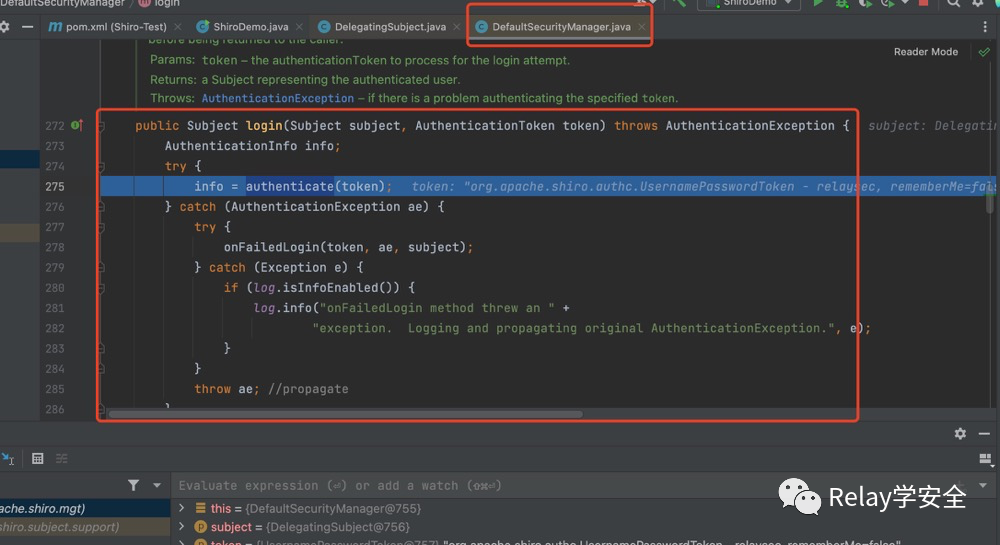Image resolution: width=1000 pixels, height=545 pixels.
Task: Close the DefaultSecurityManager.java tab
Action: [642, 27]
